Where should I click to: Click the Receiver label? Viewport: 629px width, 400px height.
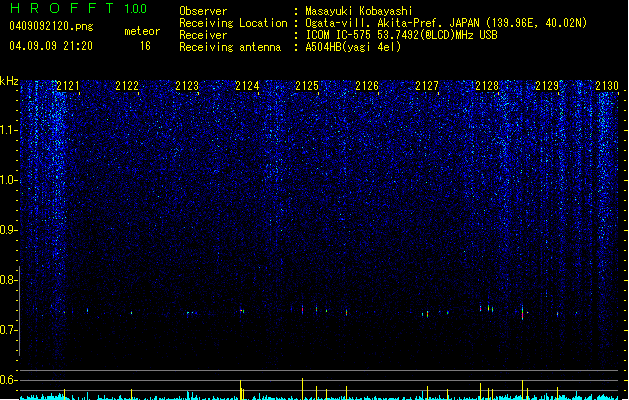[203, 35]
